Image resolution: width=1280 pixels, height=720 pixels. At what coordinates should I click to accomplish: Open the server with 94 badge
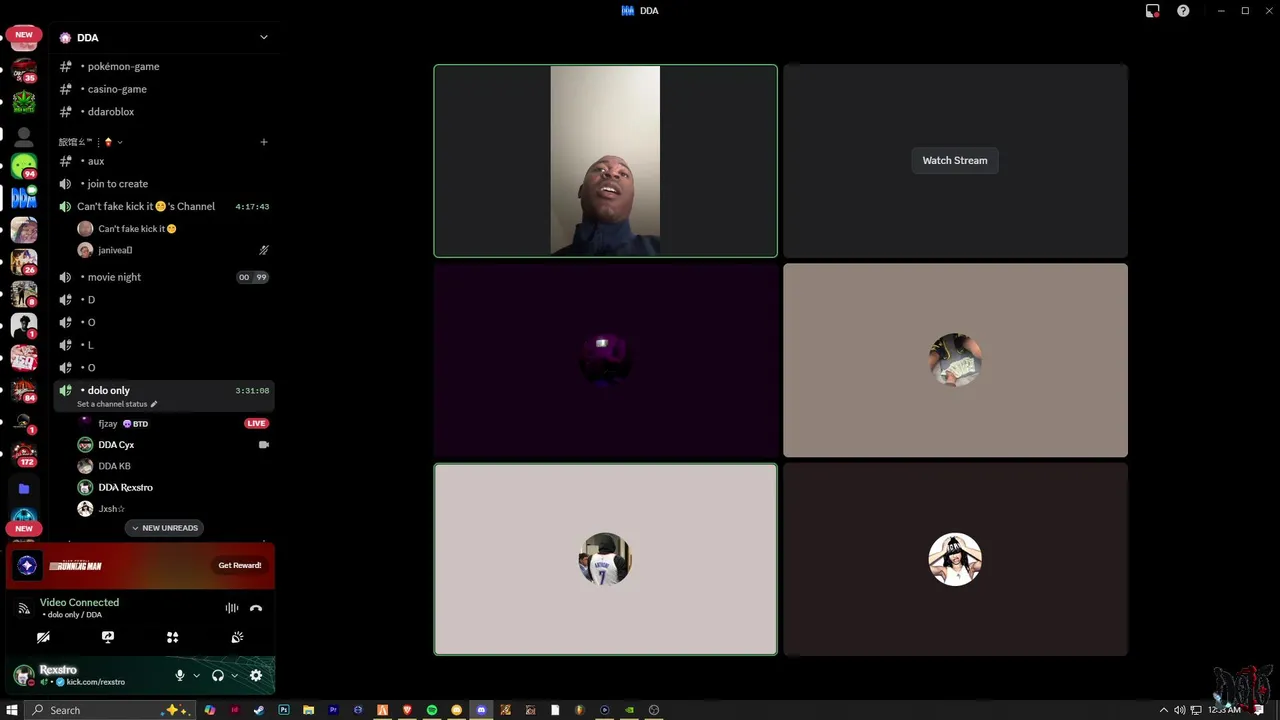(24, 166)
